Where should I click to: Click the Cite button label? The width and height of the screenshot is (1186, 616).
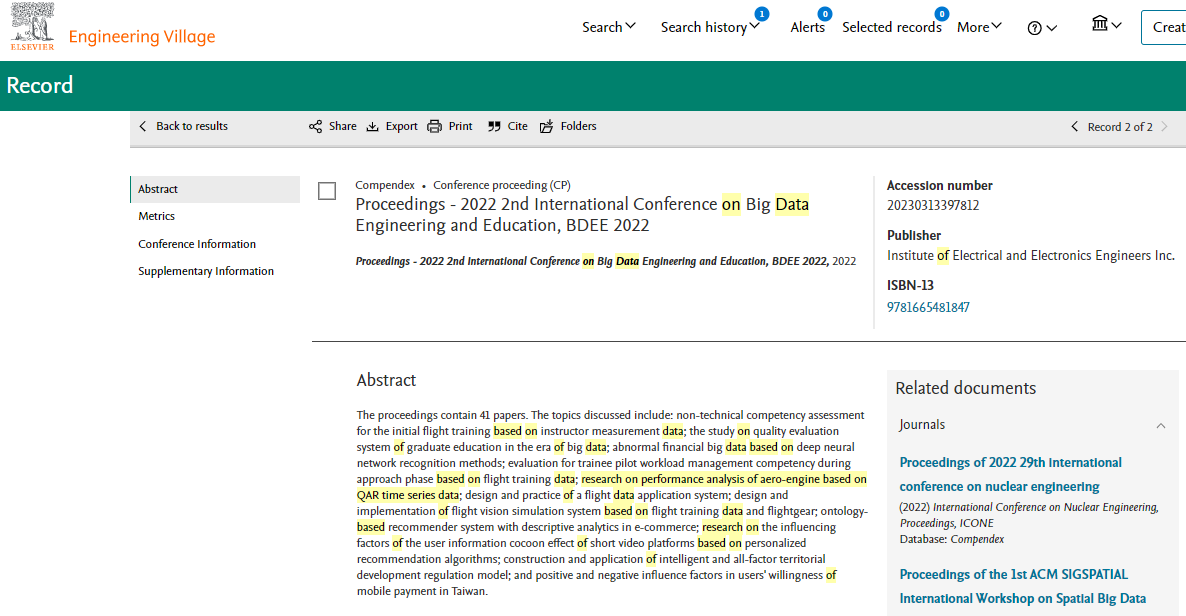coord(517,126)
